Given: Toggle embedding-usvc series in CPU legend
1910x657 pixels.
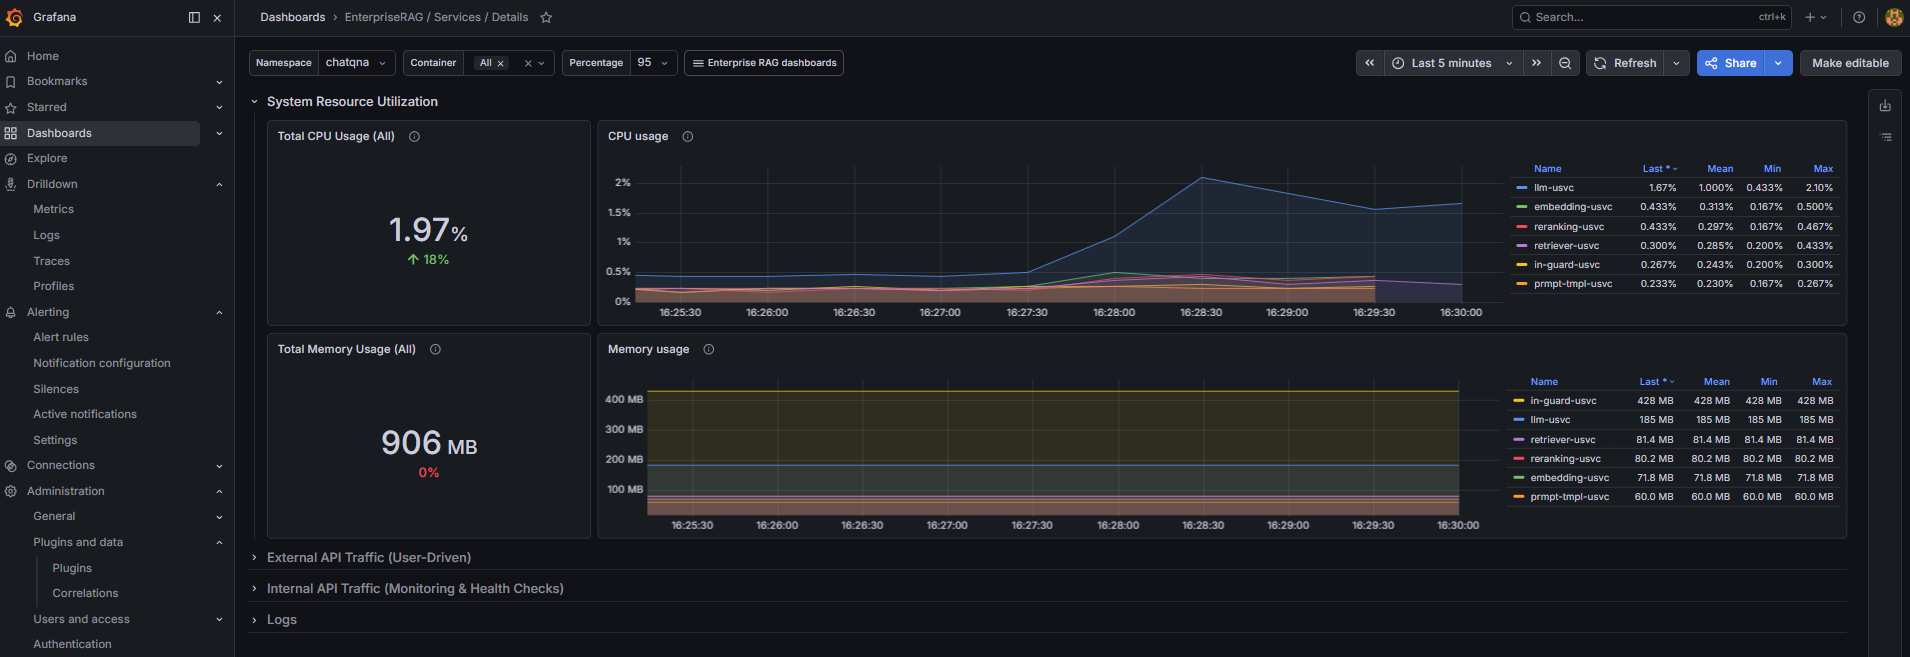Looking at the screenshot, I should (1573, 207).
